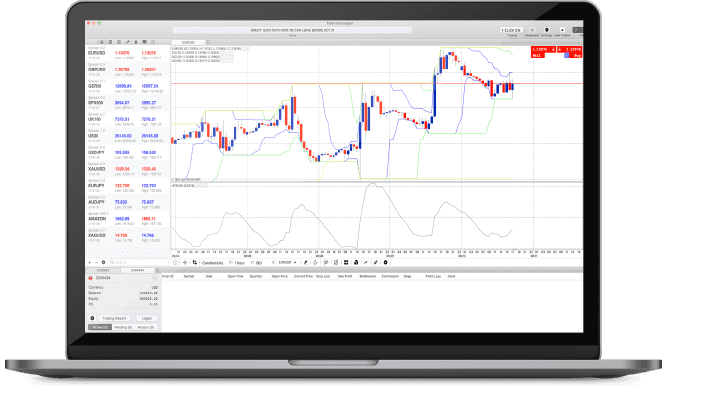The width and height of the screenshot is (725, 393).
Task: Open the grid layout icon below chart
Action: pos(346,263)
